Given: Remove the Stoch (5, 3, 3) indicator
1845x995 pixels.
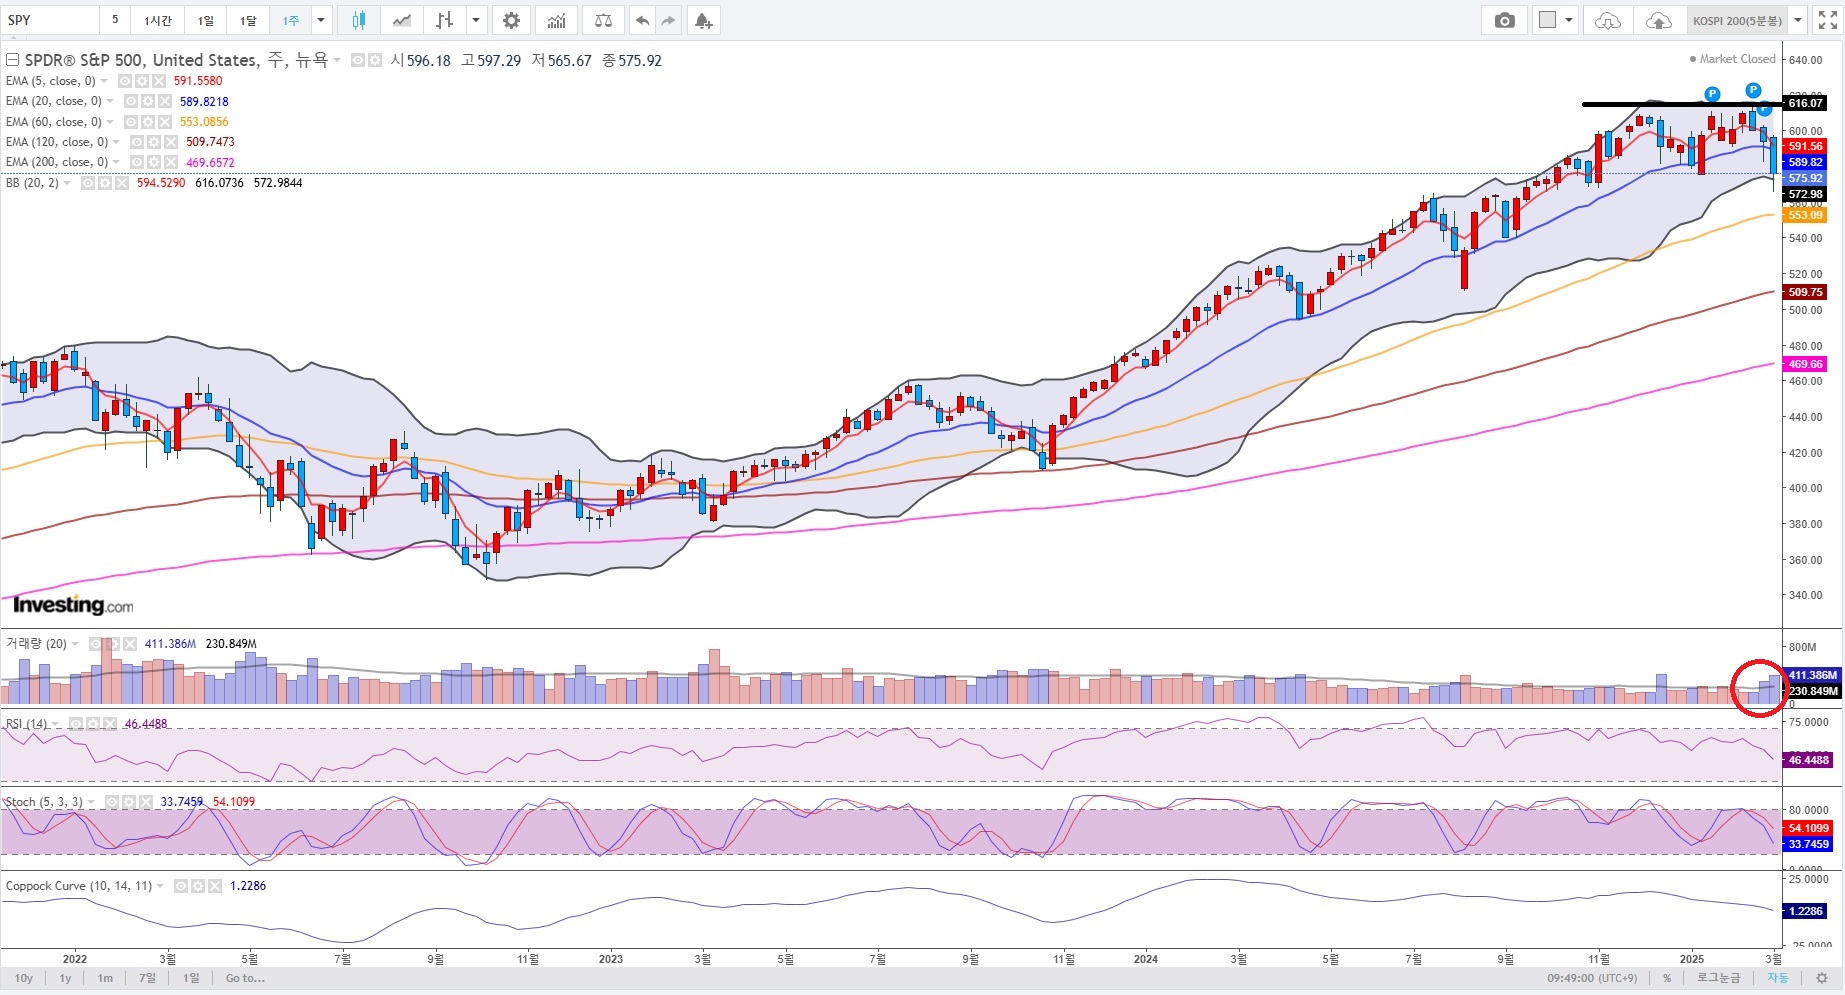Looking at the screenshot, I should [x=145, y=802].
